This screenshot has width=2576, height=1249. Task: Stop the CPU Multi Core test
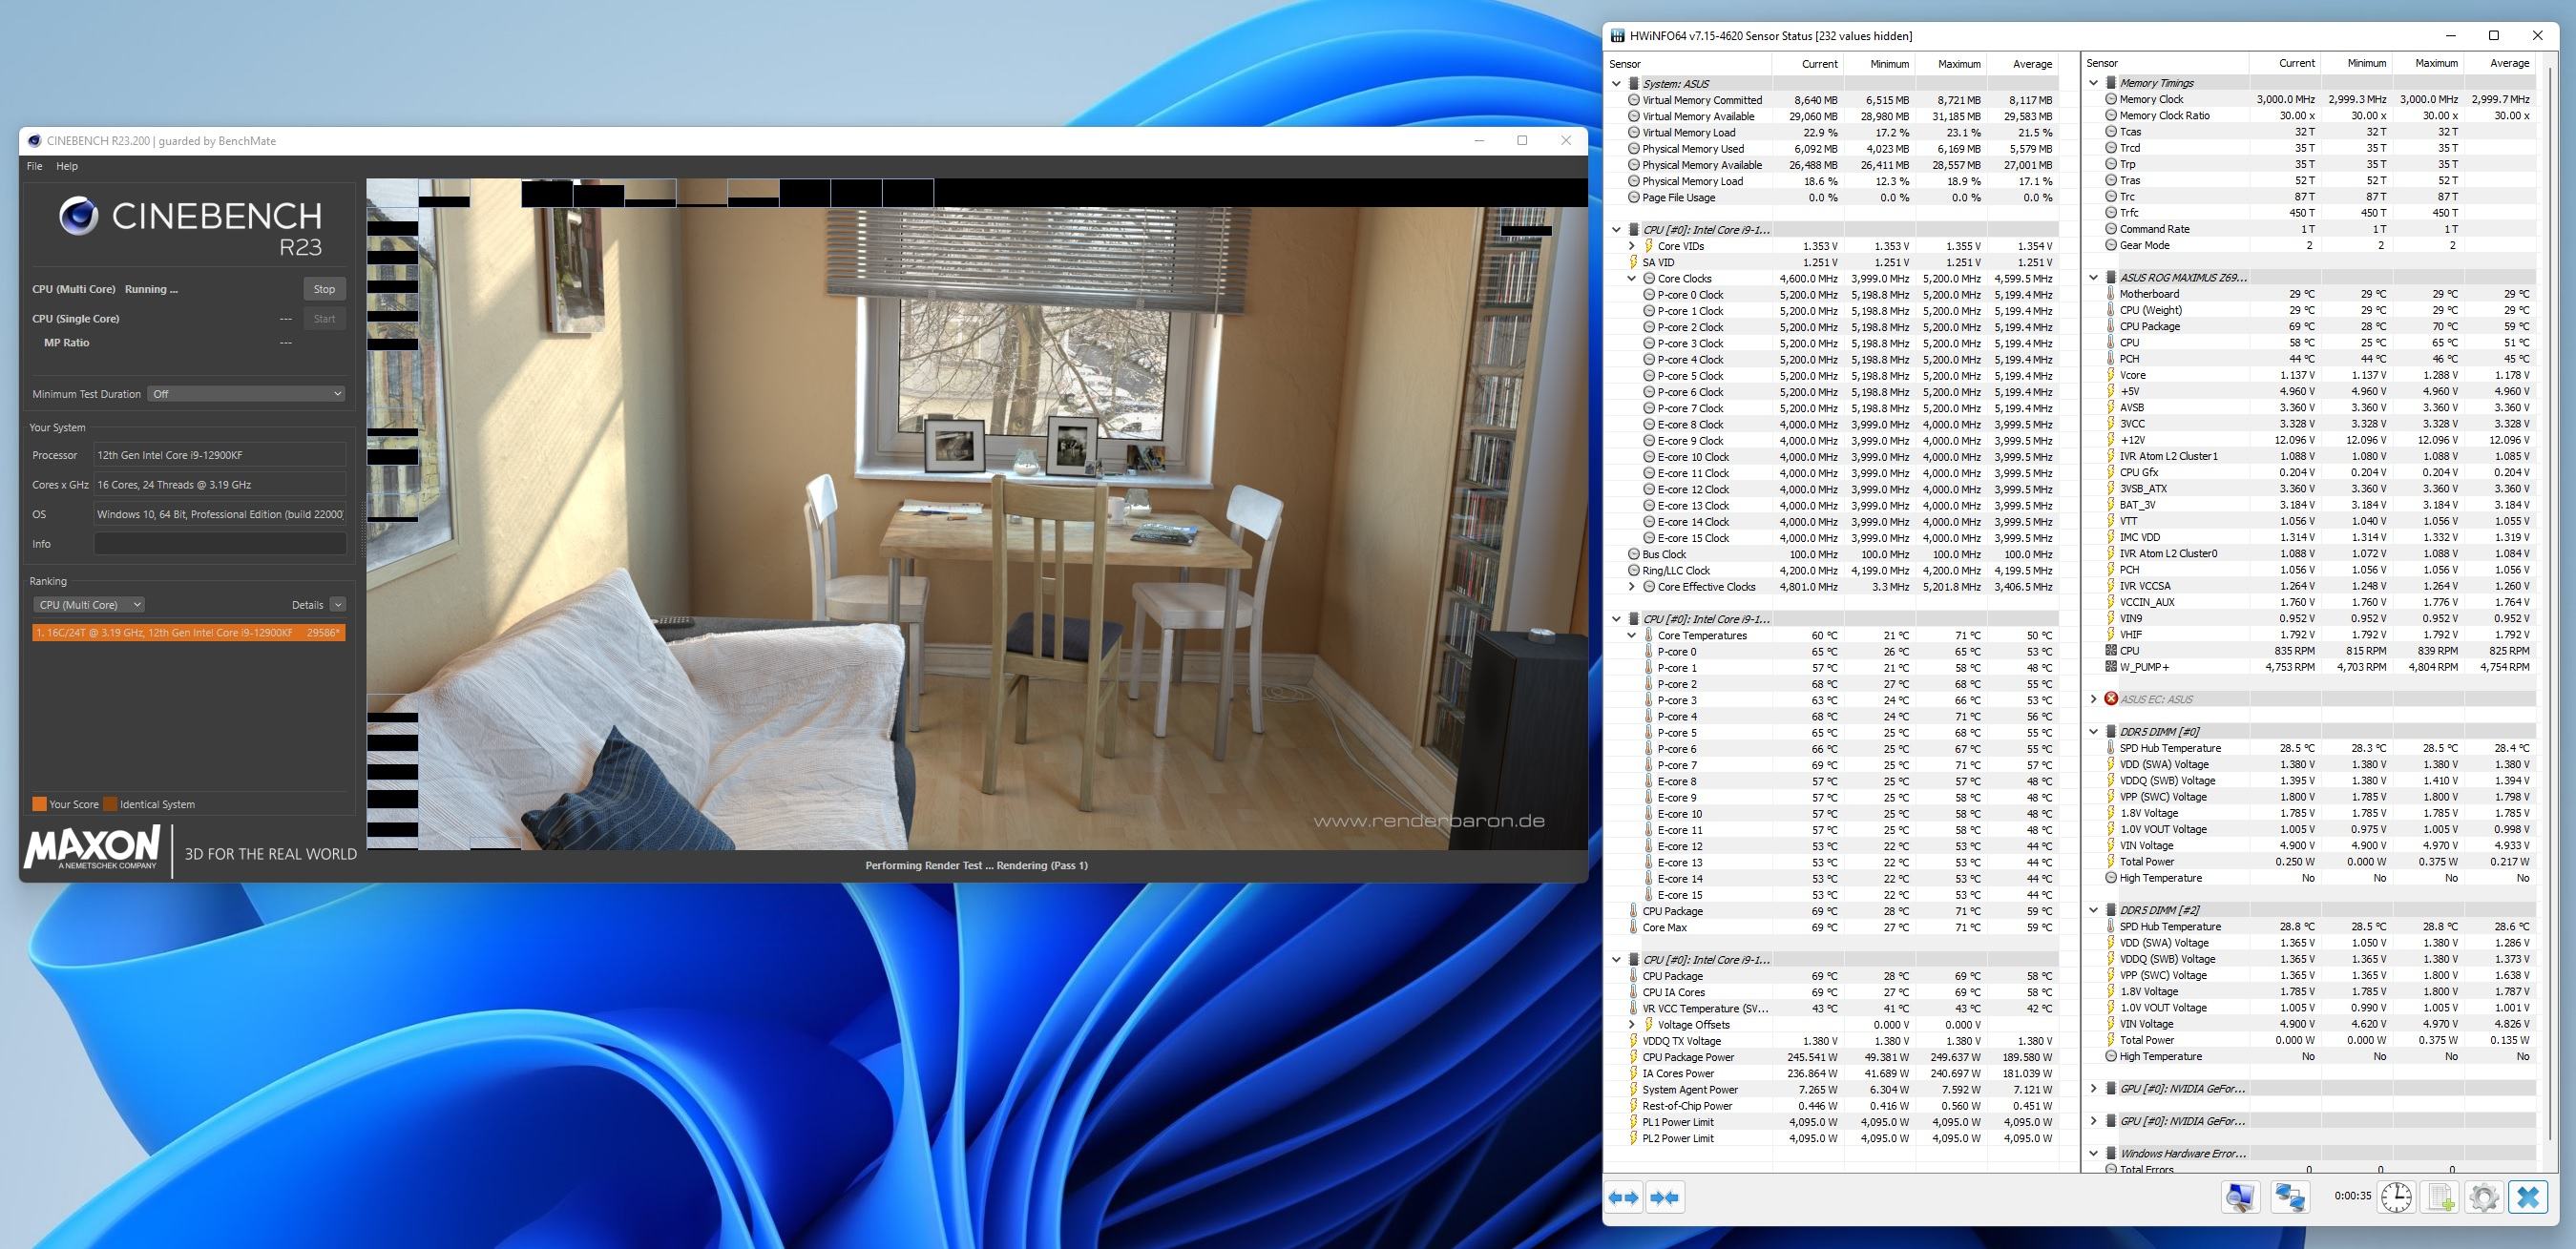324,289
